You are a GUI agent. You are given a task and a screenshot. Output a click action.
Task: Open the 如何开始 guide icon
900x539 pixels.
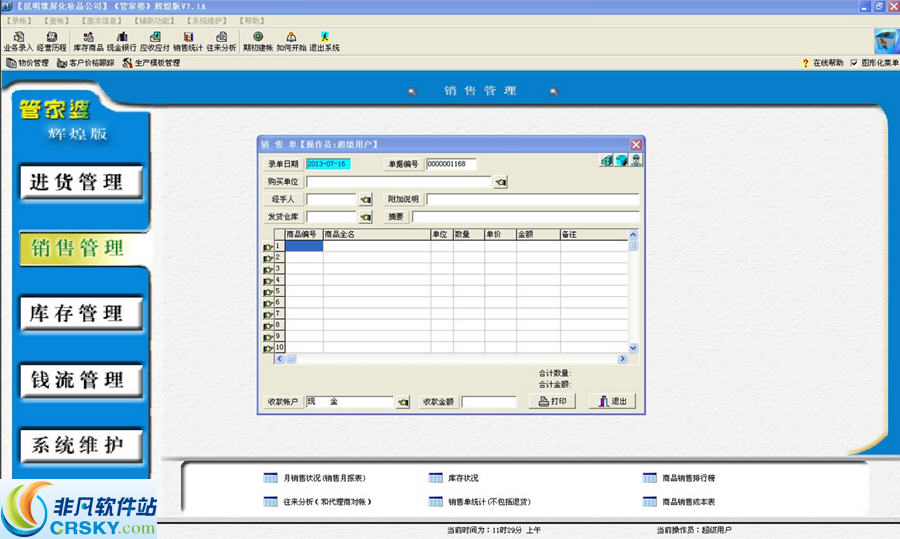[x=291, y=42]
